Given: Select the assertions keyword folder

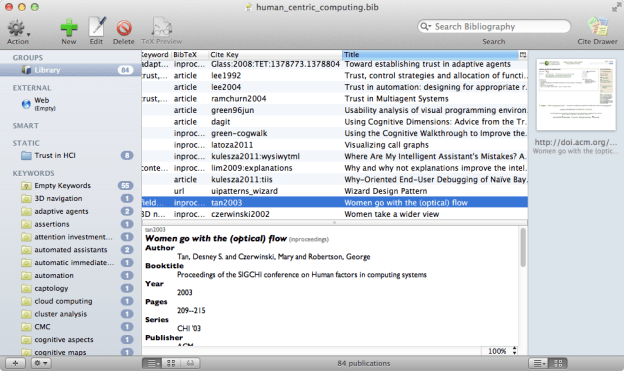Looking at the screenshot, I should (x=70, y=224).
